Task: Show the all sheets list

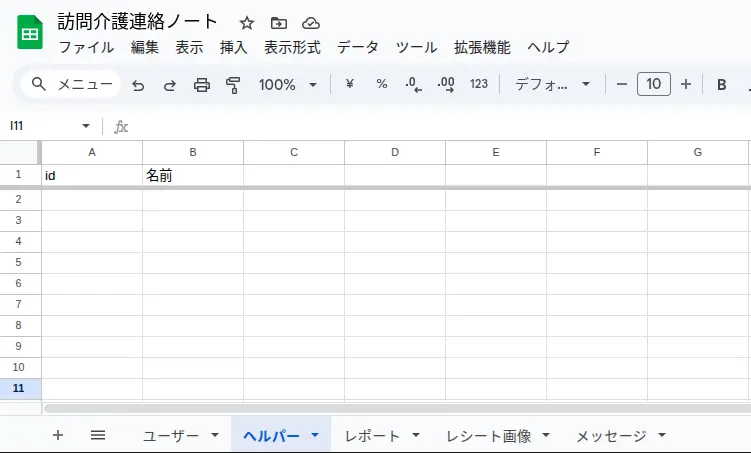Action: pos(98,435)
